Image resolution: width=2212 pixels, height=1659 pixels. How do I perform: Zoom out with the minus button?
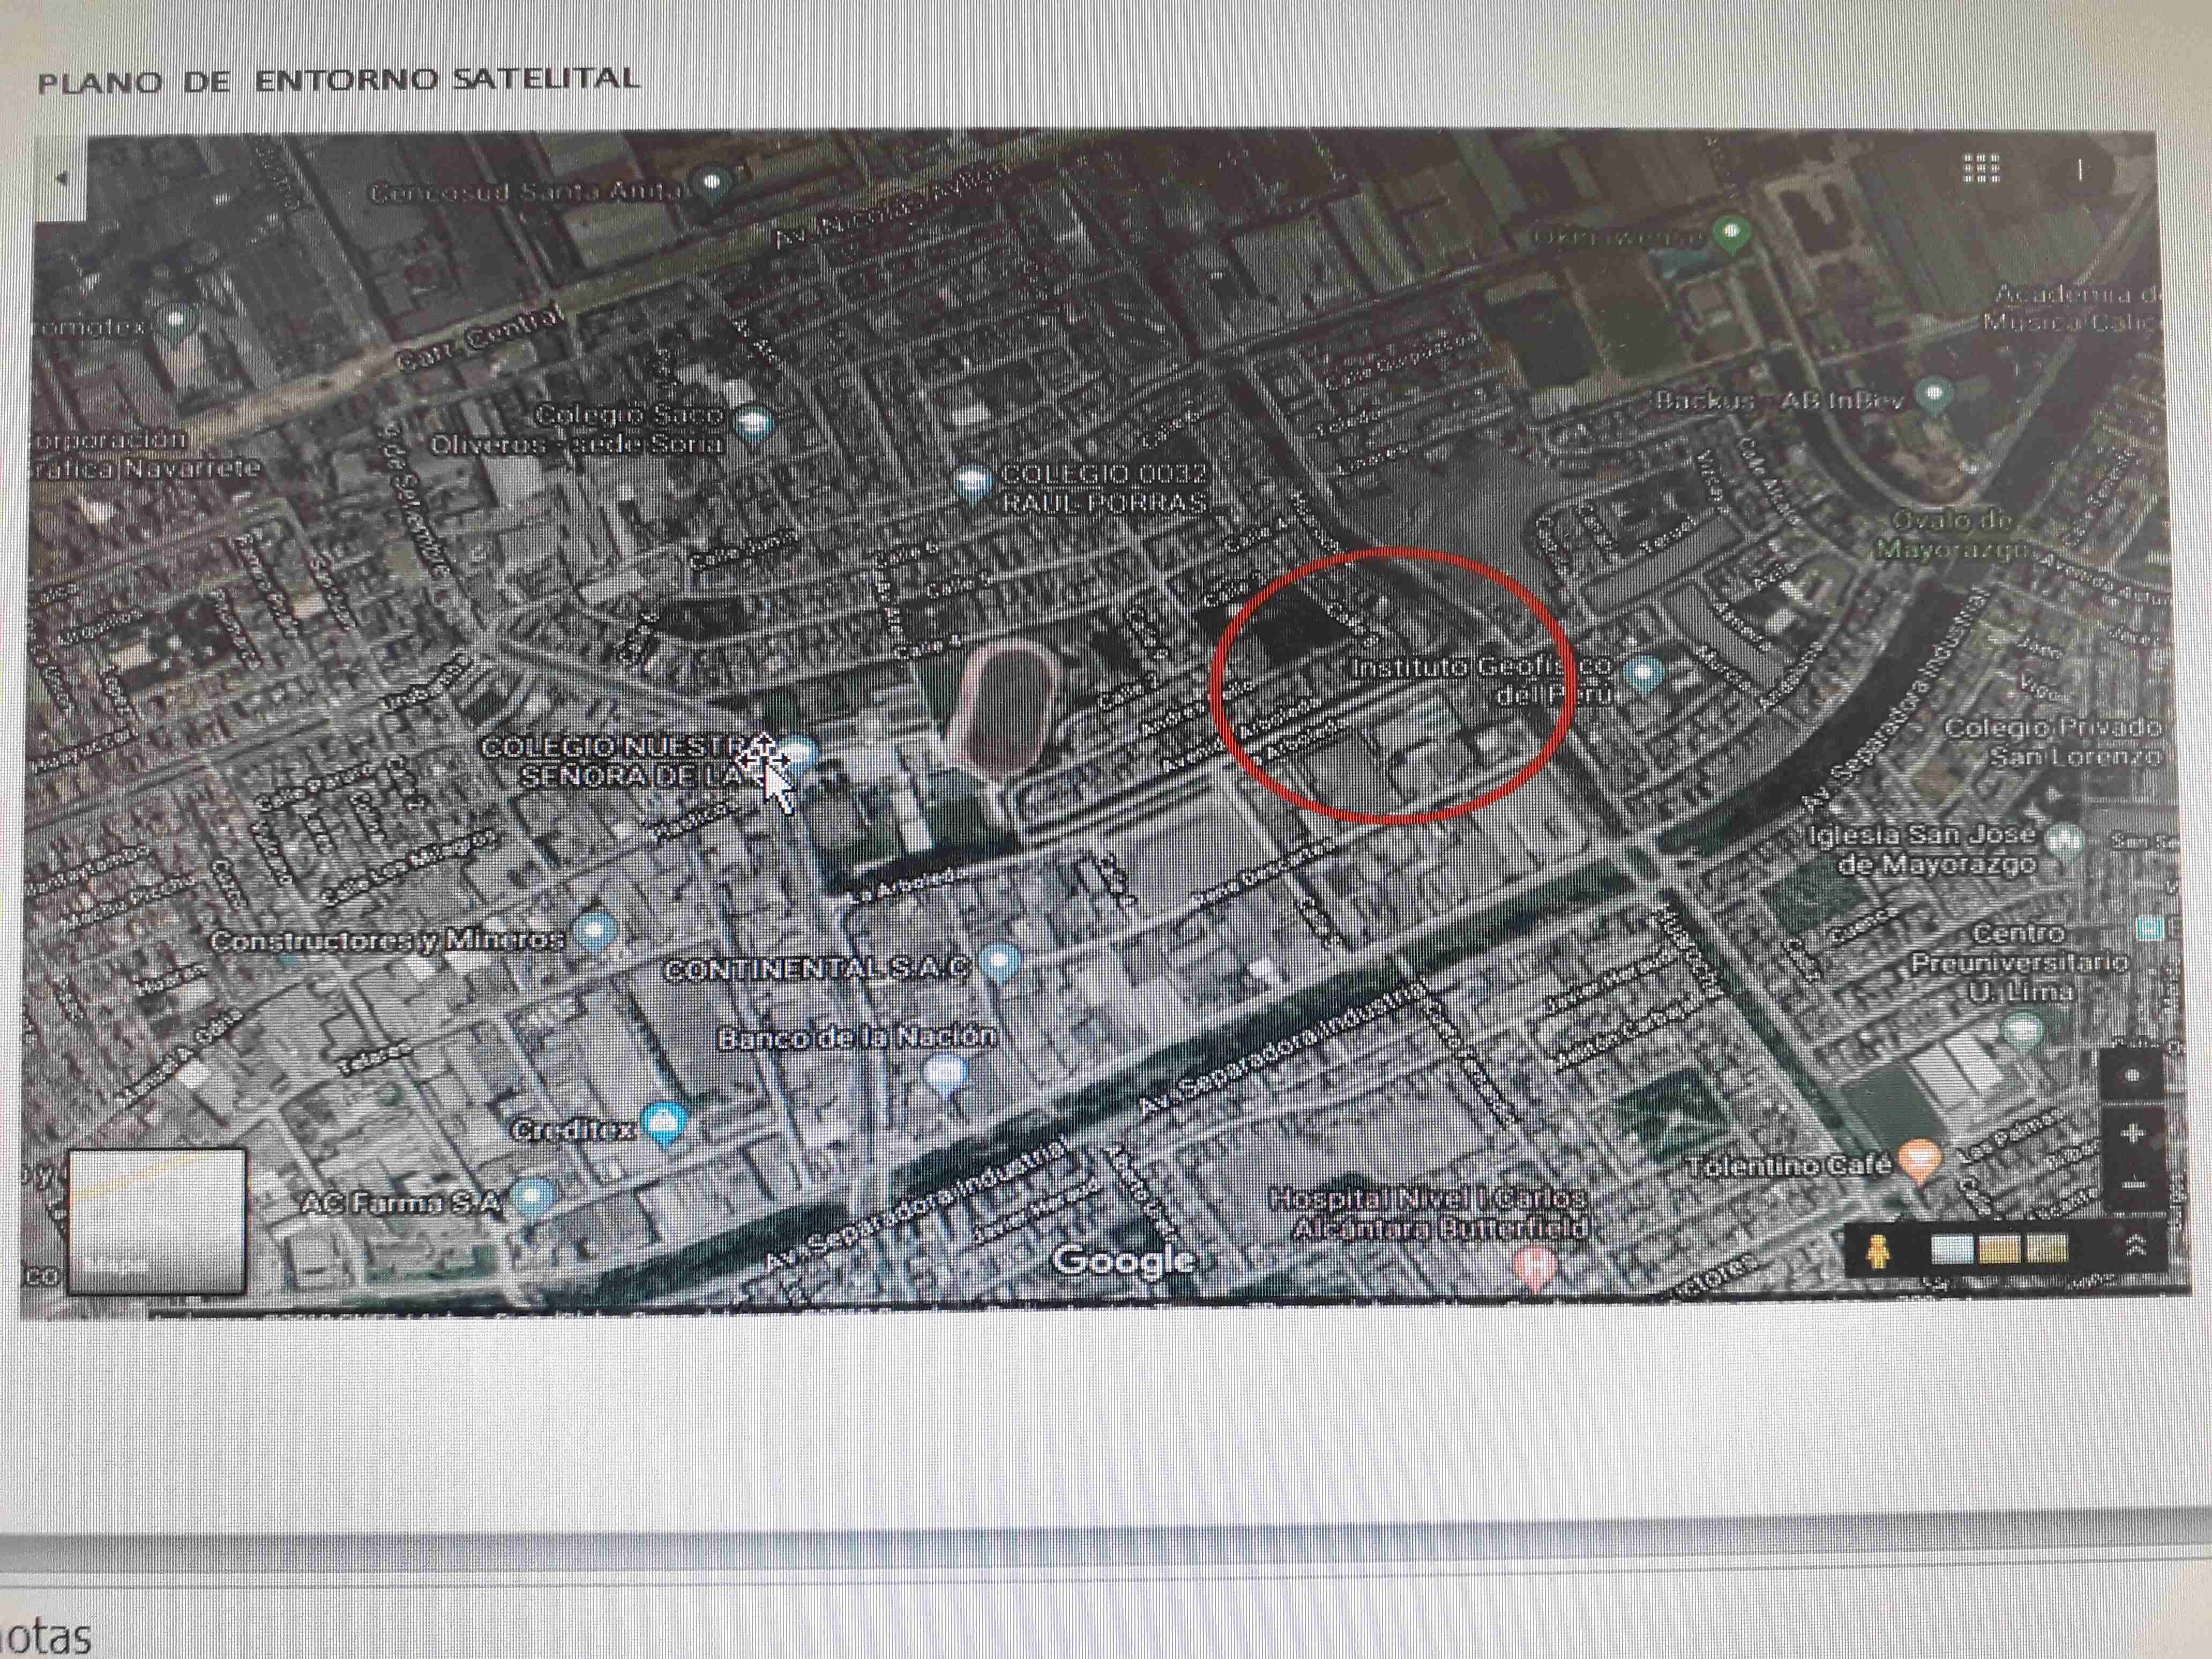point(2133,1185)
